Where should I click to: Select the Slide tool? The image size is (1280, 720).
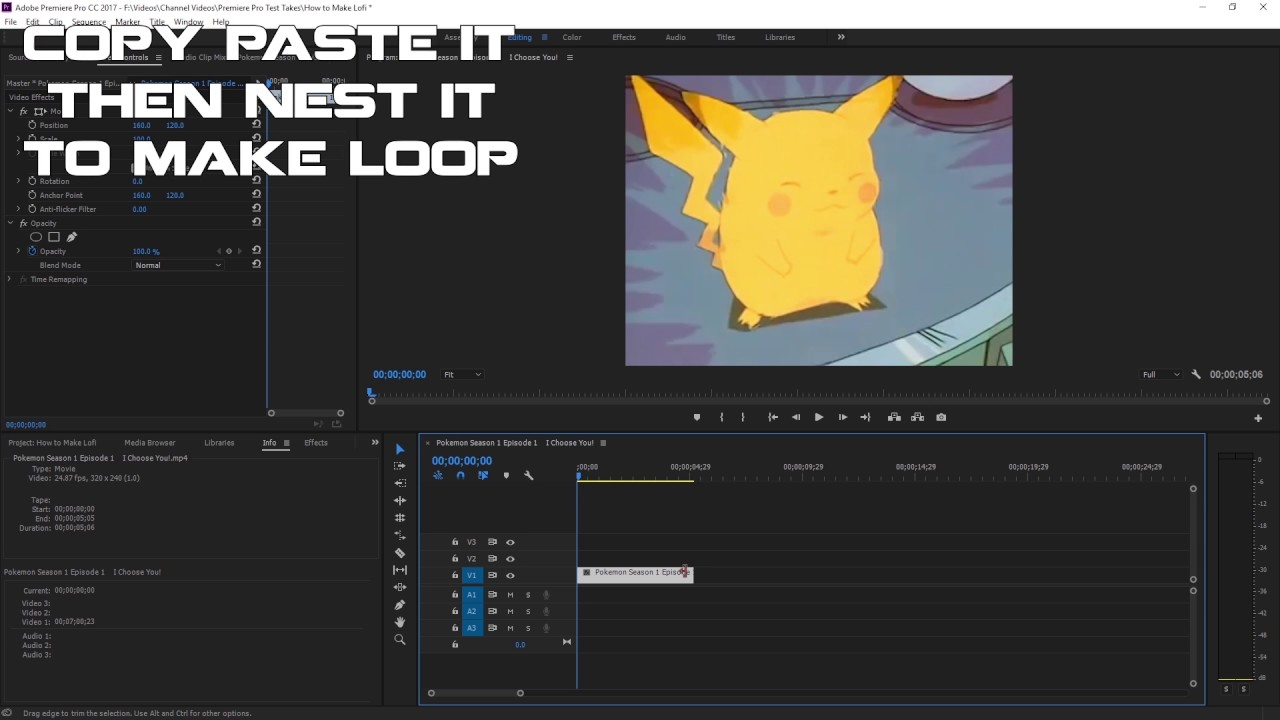point(400,587)
